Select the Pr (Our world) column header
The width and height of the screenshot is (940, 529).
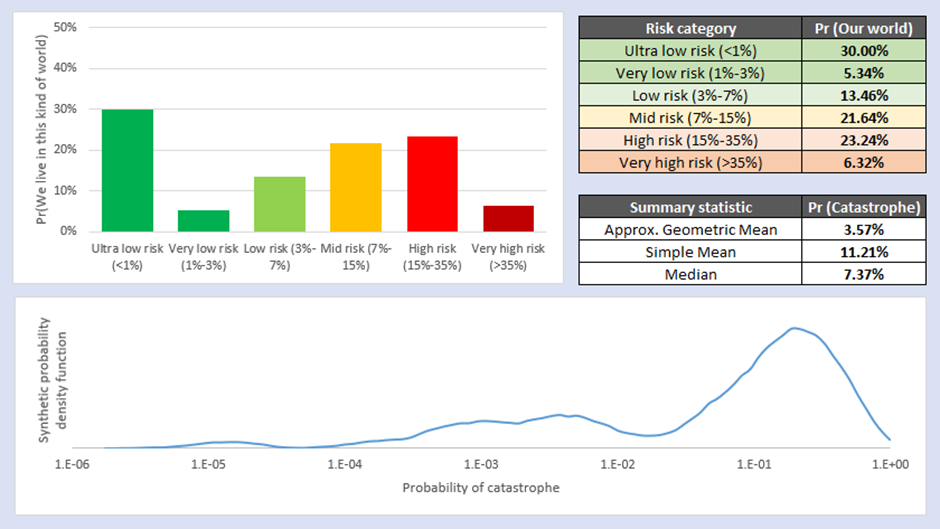[x=862, y=29]
